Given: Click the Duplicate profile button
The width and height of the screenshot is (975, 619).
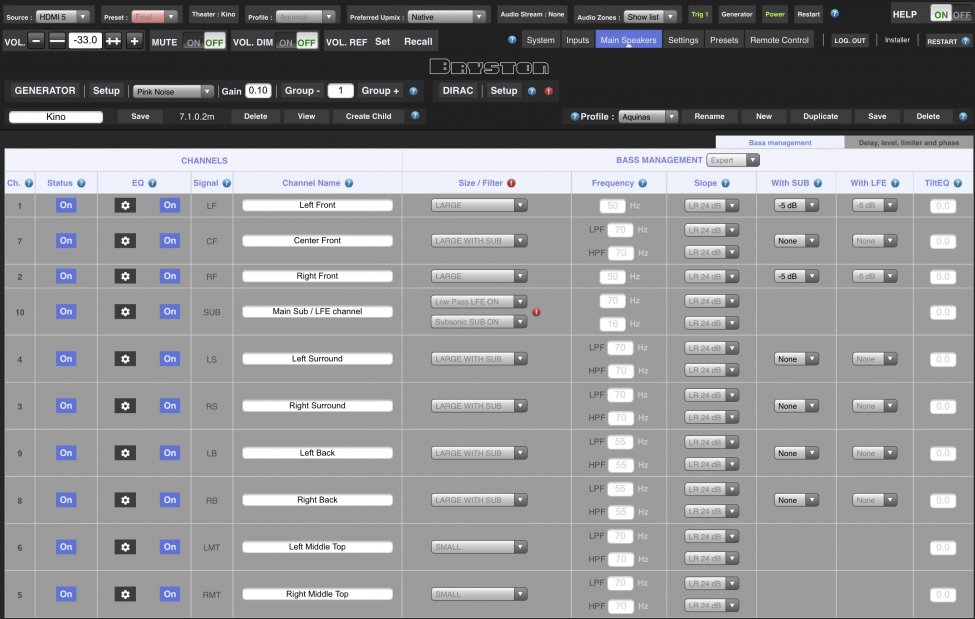Looking at the screenshot, I should (820, 116).
